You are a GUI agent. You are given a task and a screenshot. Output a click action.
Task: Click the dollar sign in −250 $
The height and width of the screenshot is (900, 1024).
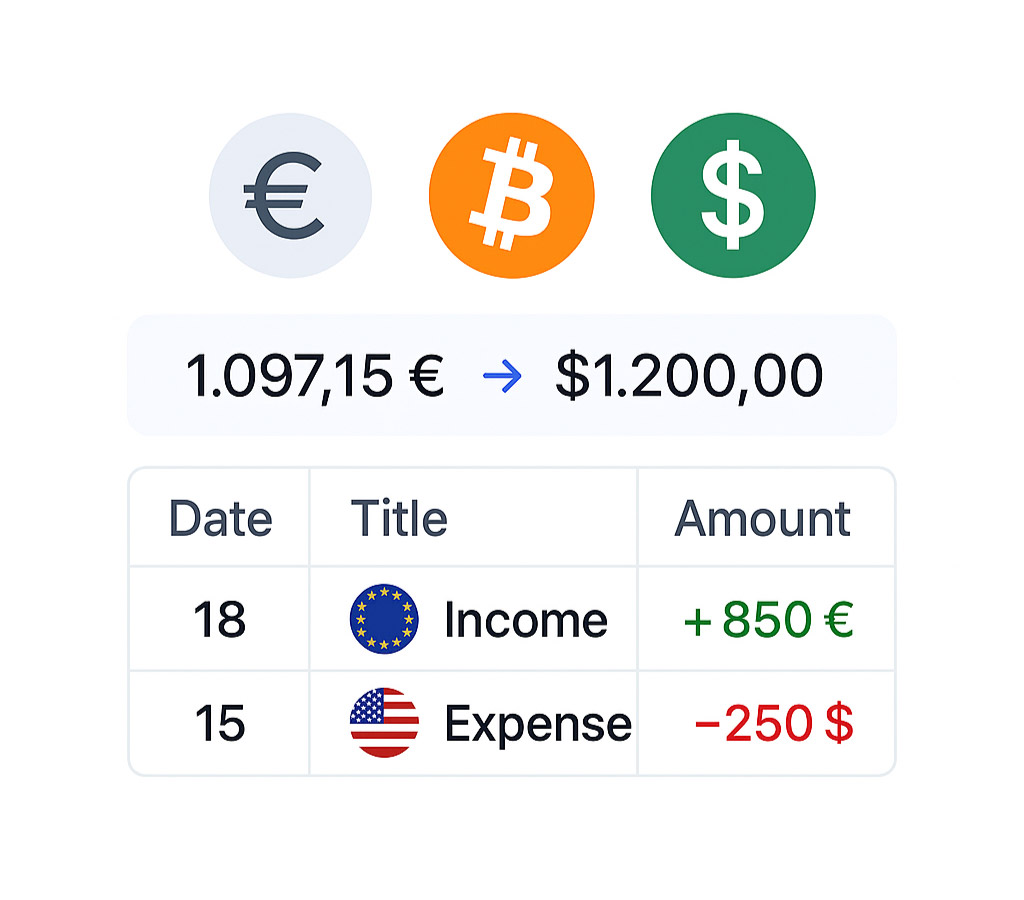point(840,724)
